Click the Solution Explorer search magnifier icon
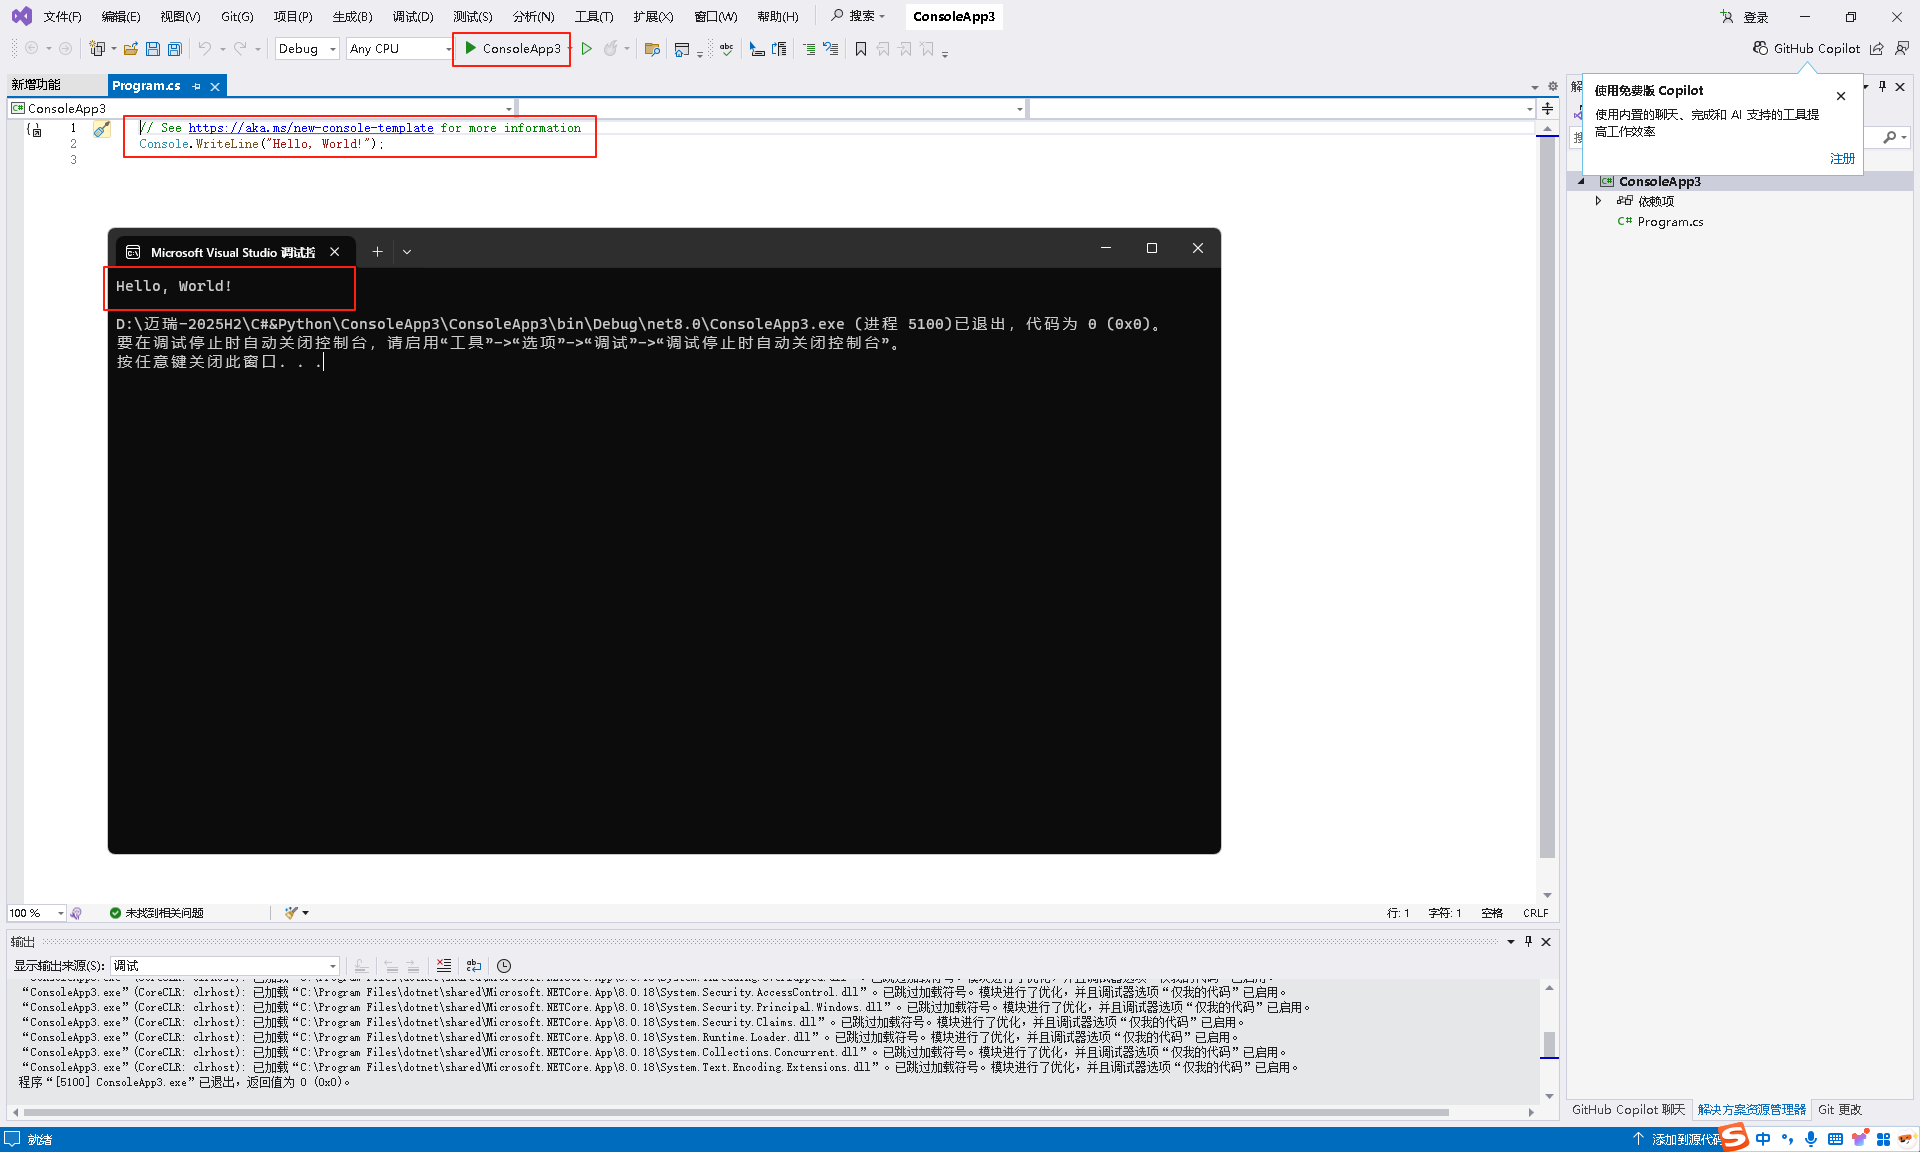This screenshot has width=1920, height=1152. pos(1889,137)
